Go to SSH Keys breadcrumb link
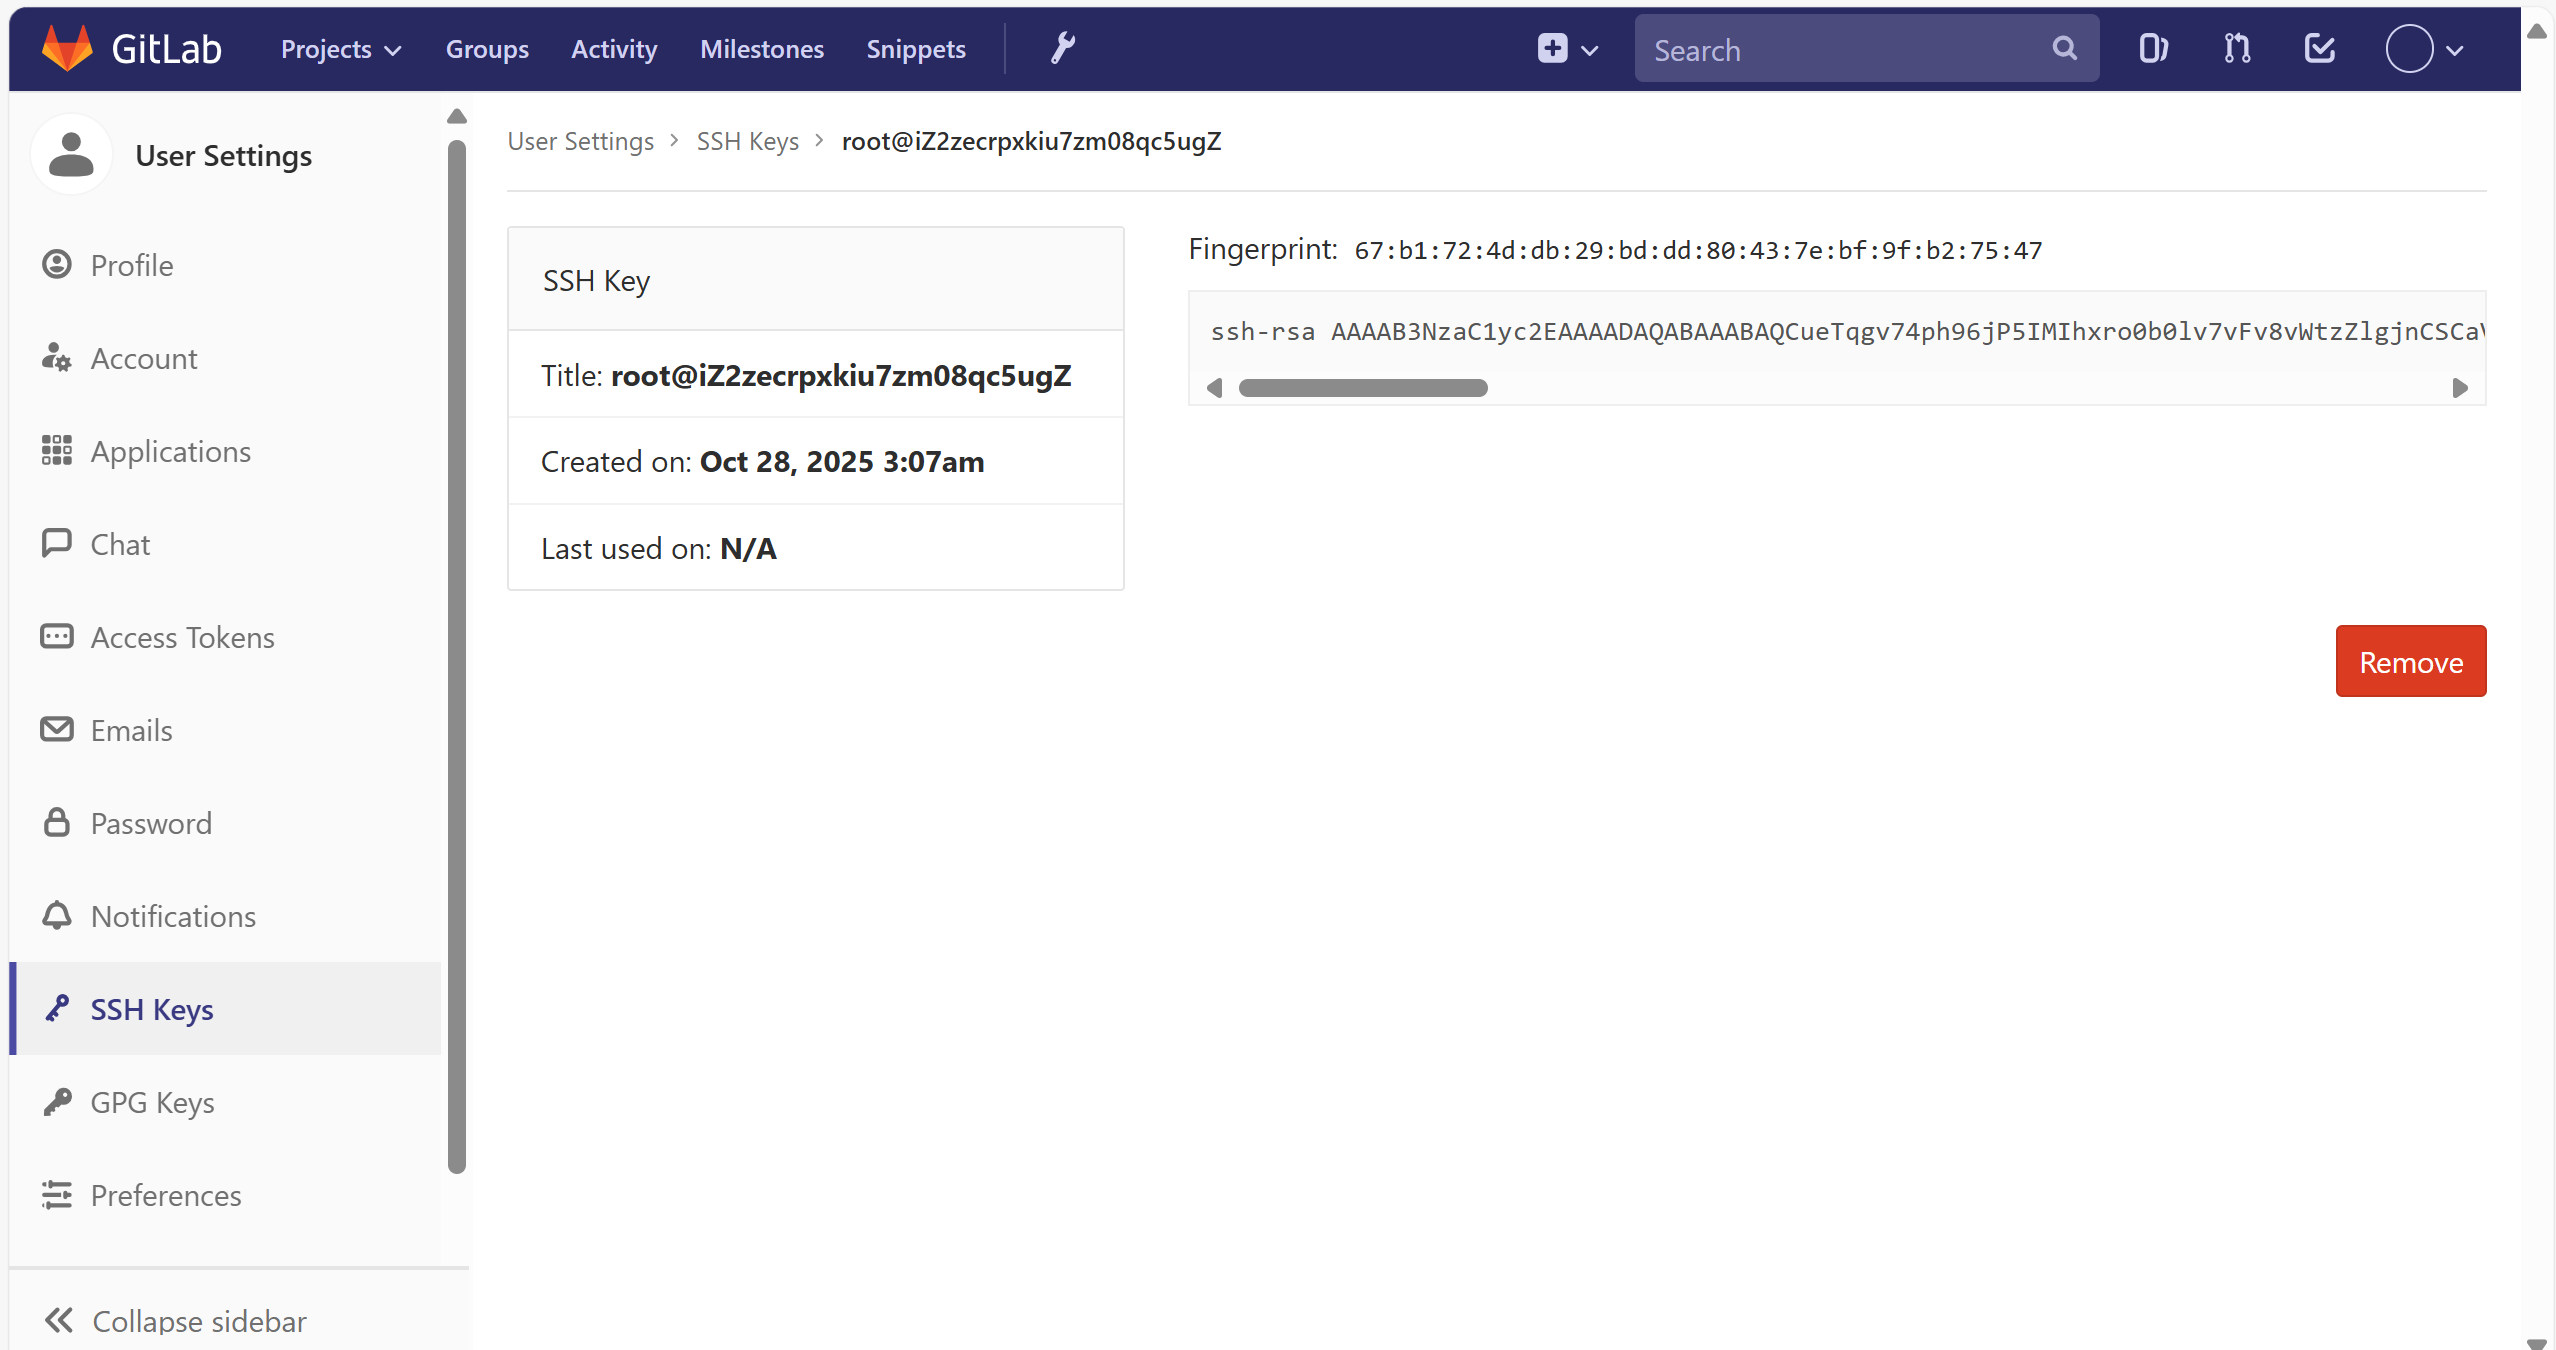 tap(747, 141)
